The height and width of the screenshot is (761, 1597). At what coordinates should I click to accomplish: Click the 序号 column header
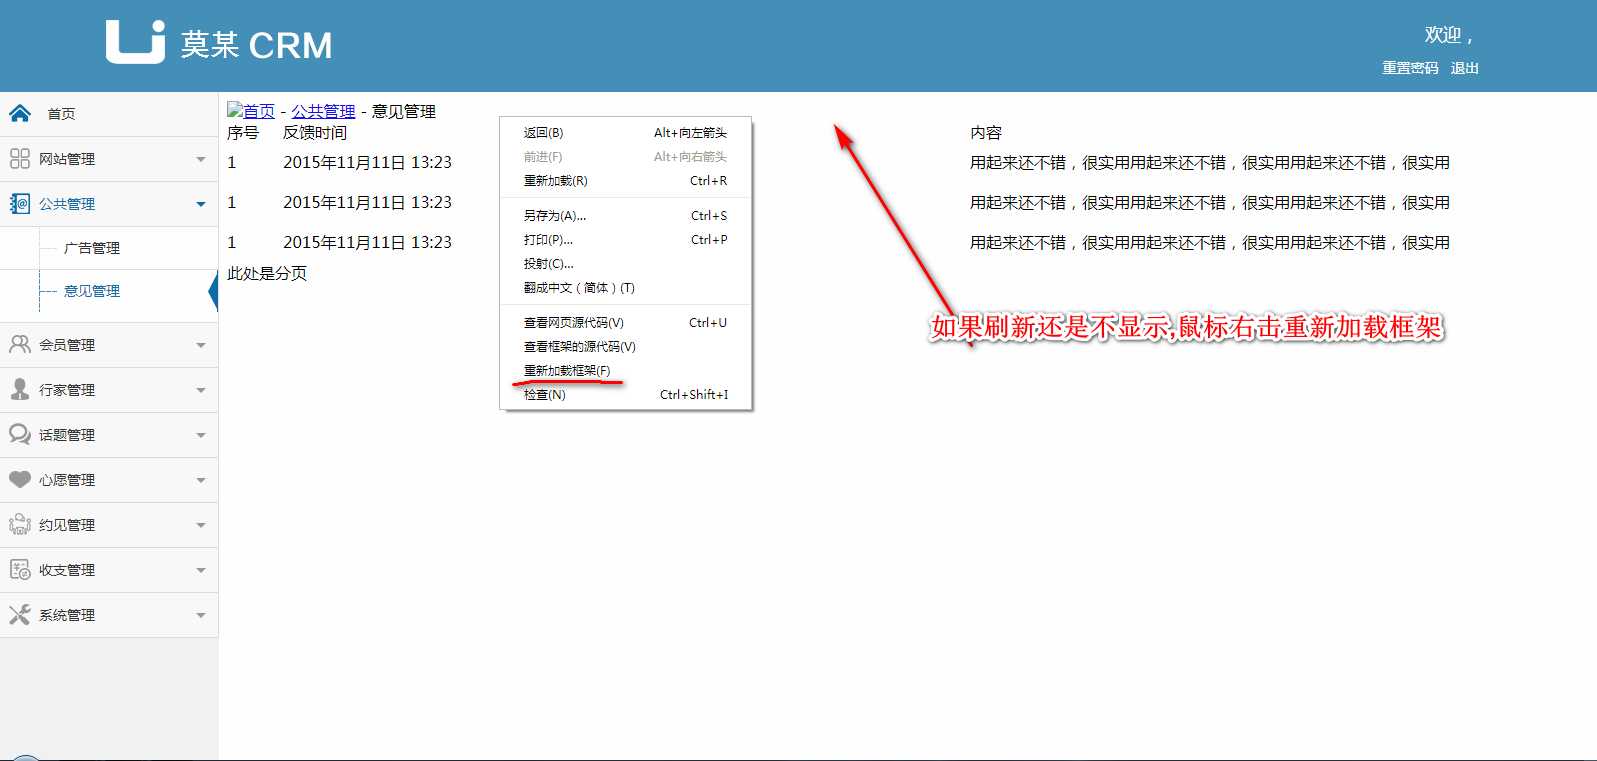[243, 132]
